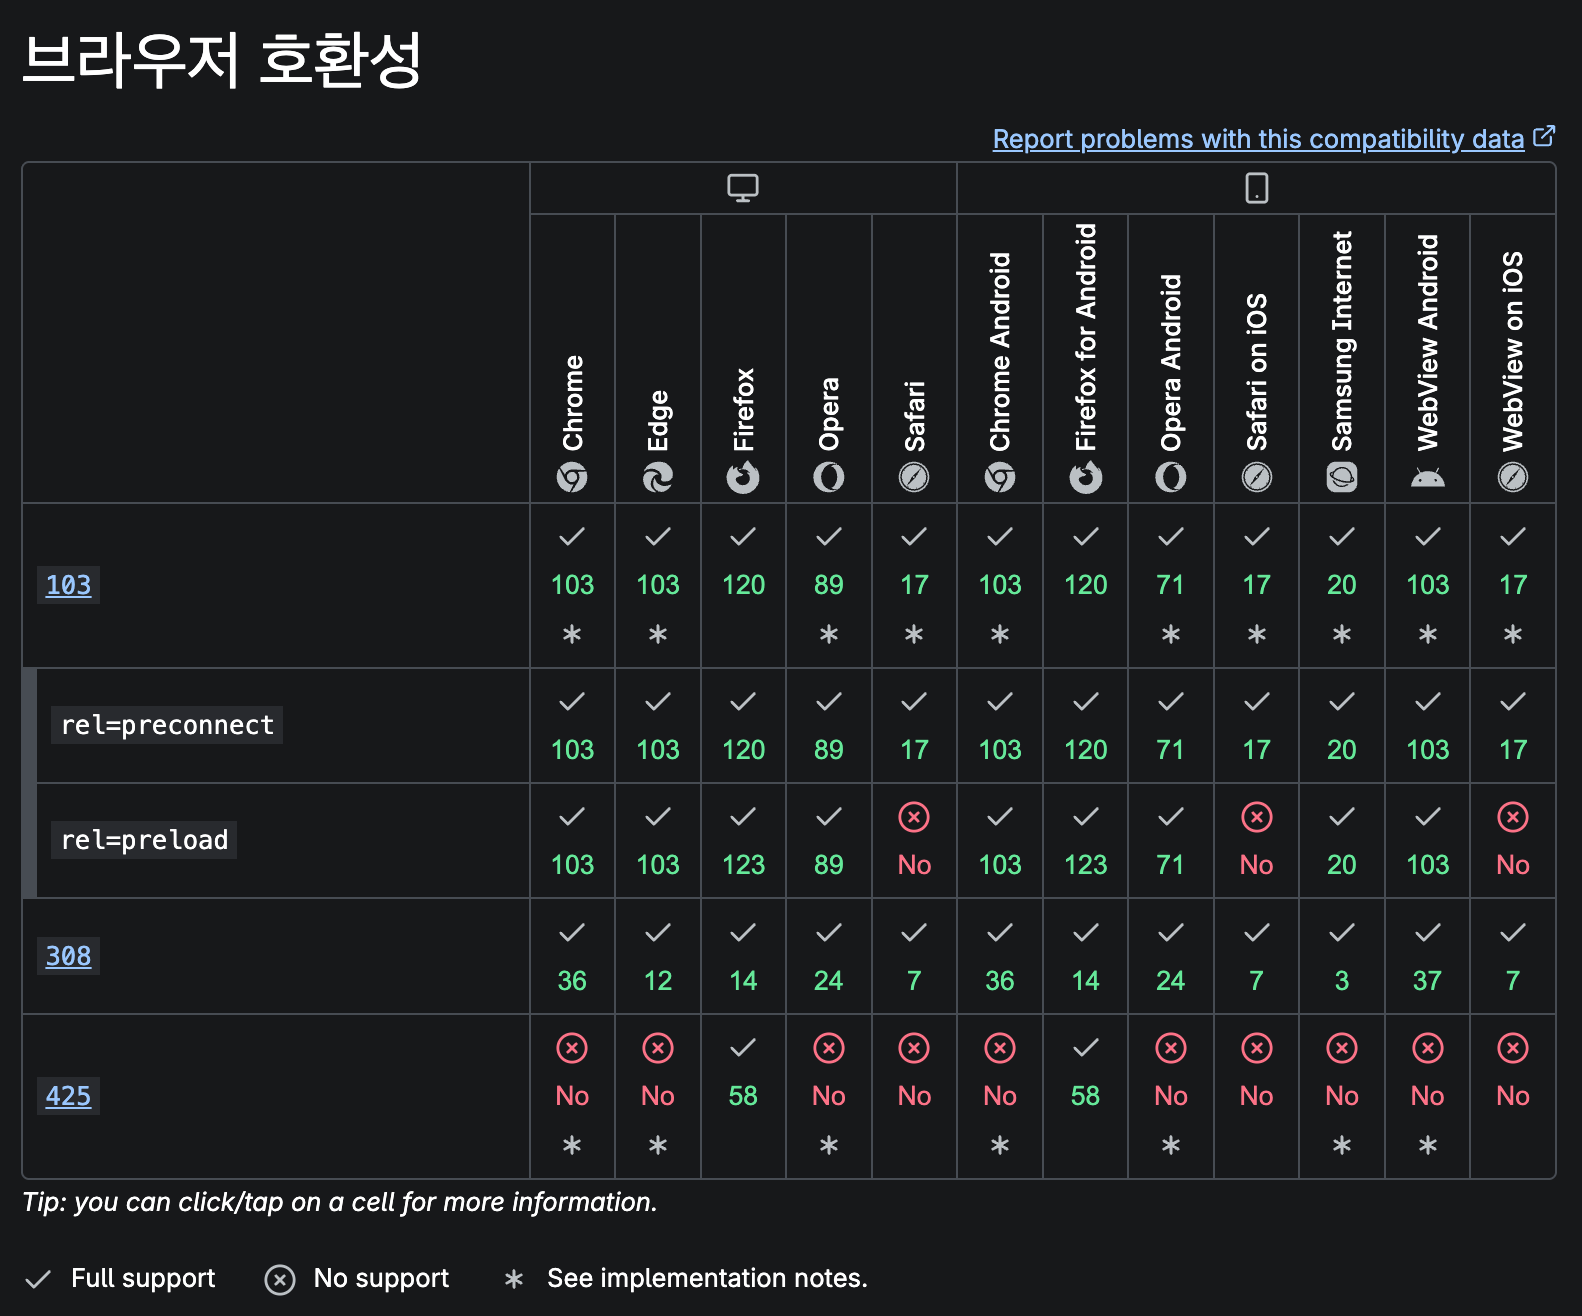Open Edge cell showing 12 in 308 row
This screenshot has height=1316, width=1582.
658,957
